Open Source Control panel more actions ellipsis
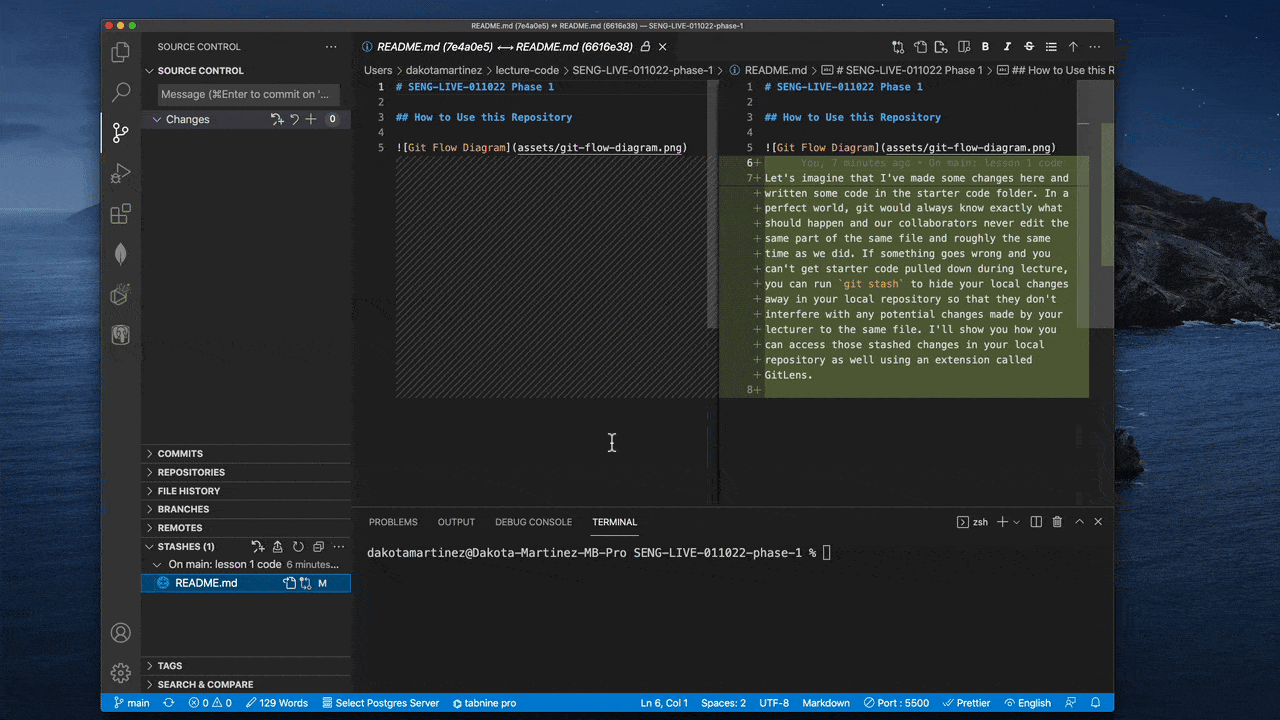 click(331, 47)
